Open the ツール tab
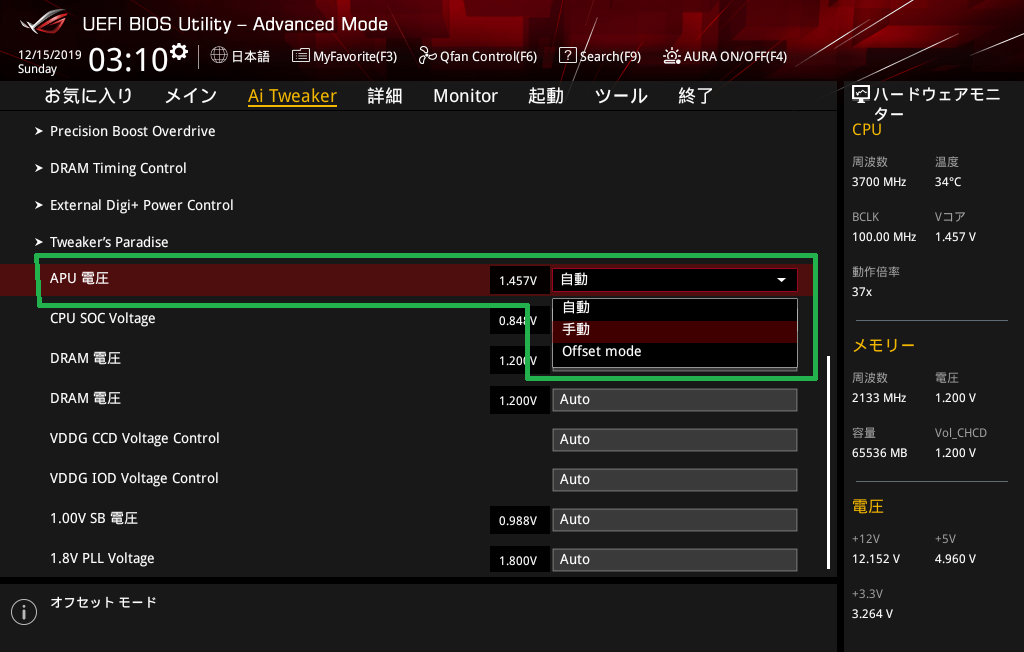Viewport: 1024px width, 652px height. (x=620, y=96)
